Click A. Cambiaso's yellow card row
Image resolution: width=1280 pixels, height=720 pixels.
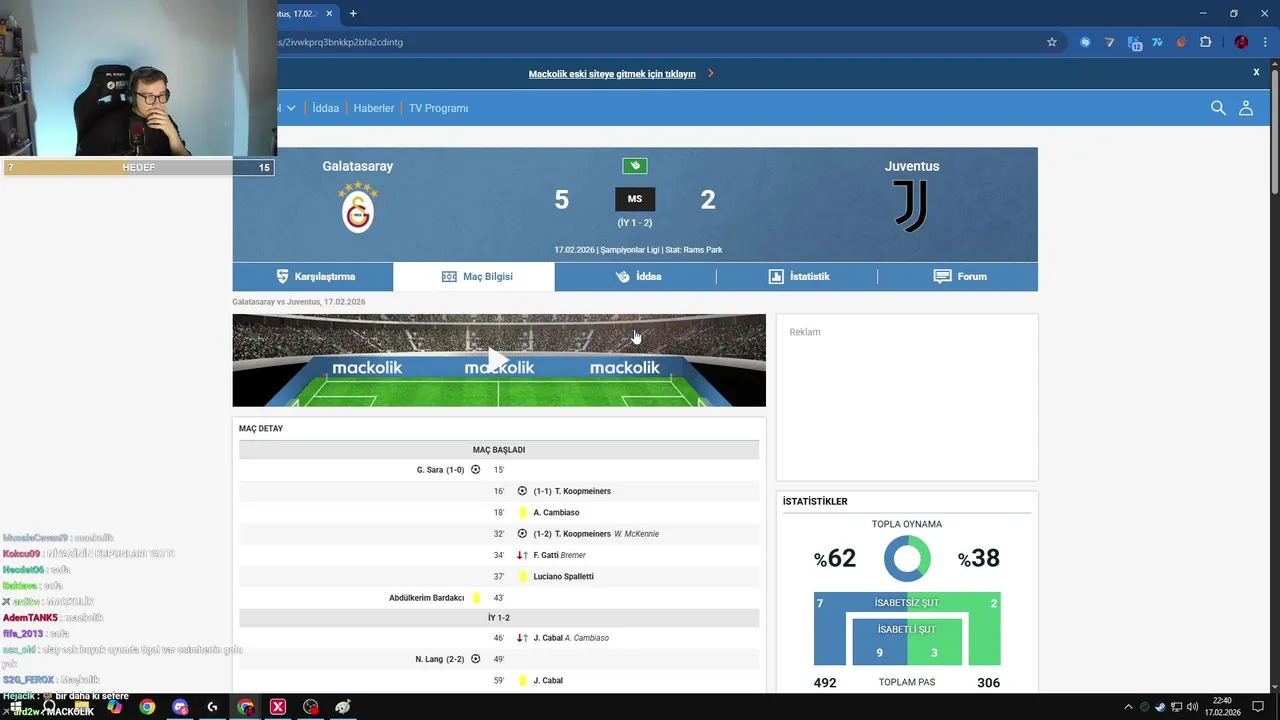click(x=499, y=512)
